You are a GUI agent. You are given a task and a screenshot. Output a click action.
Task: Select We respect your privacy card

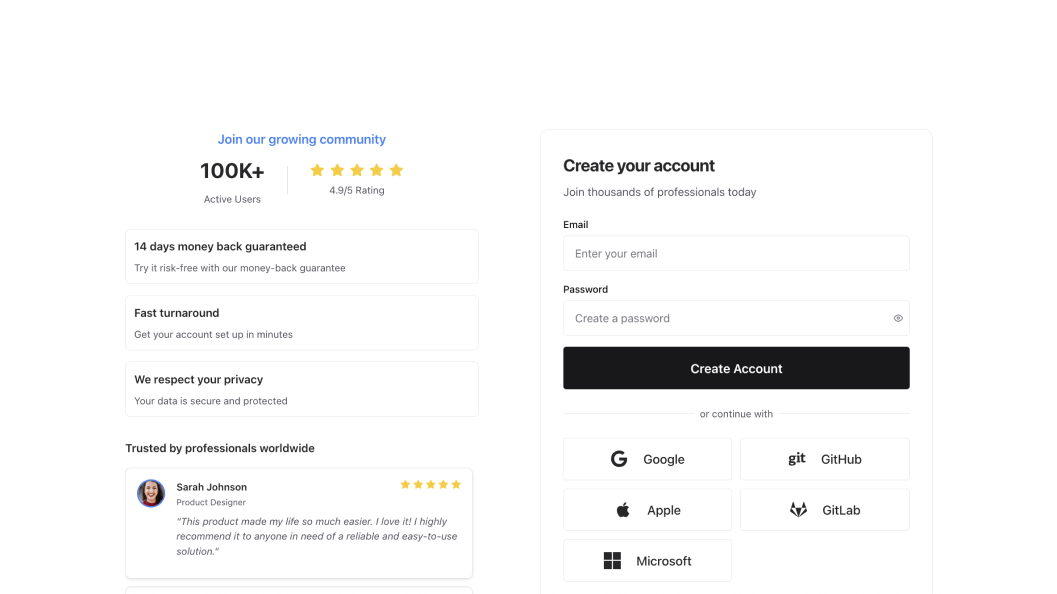pos(301,389)
